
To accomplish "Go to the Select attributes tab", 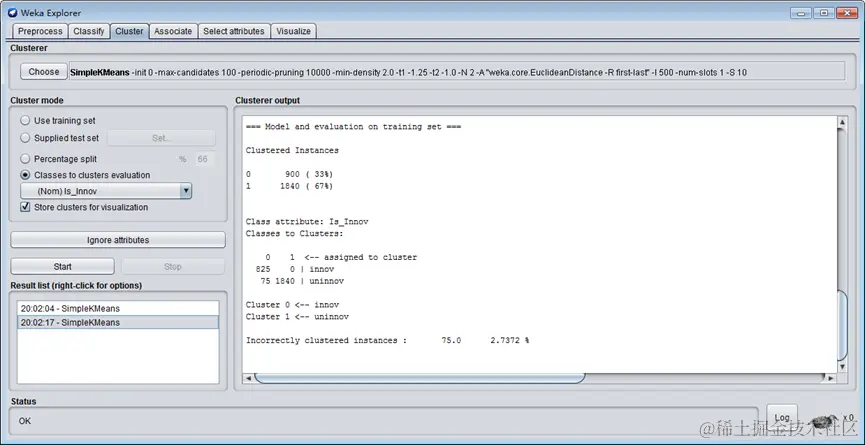I will pyautogui.click(x=234, y=31).
